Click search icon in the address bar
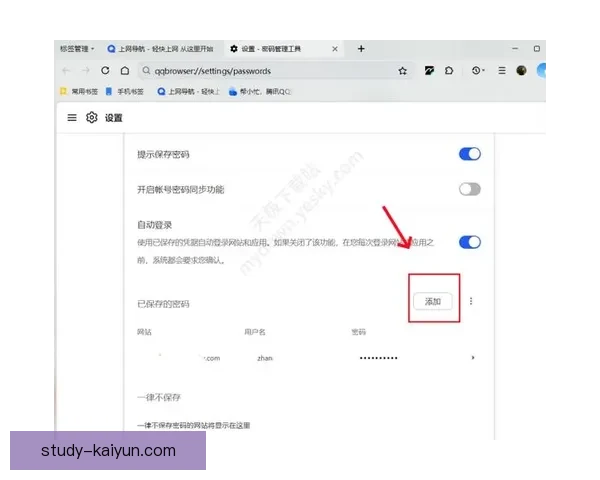The image size is (600, 480). point(146,71)
